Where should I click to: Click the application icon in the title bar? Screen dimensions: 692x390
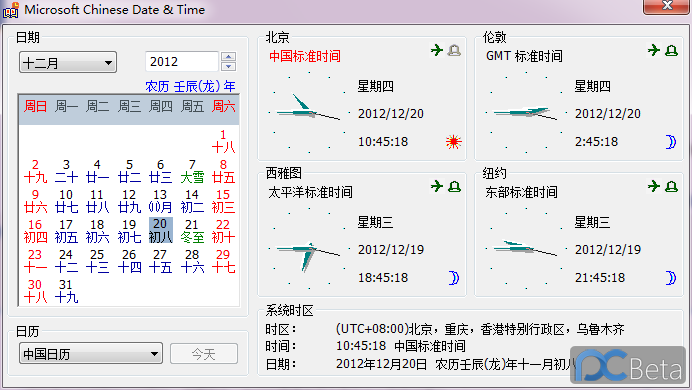point(11,10)
